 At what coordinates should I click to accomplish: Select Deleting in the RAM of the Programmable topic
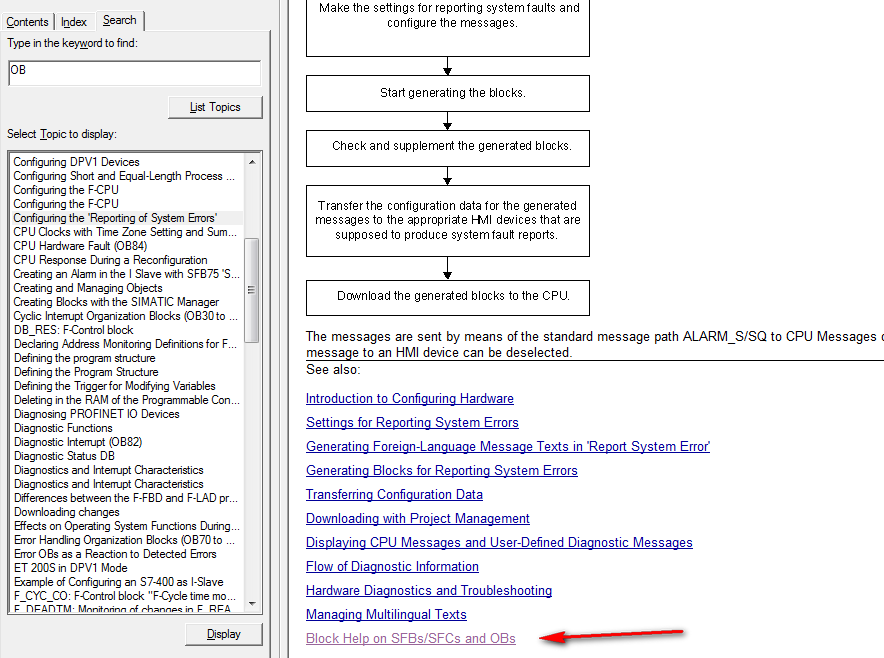pos(127,400)
